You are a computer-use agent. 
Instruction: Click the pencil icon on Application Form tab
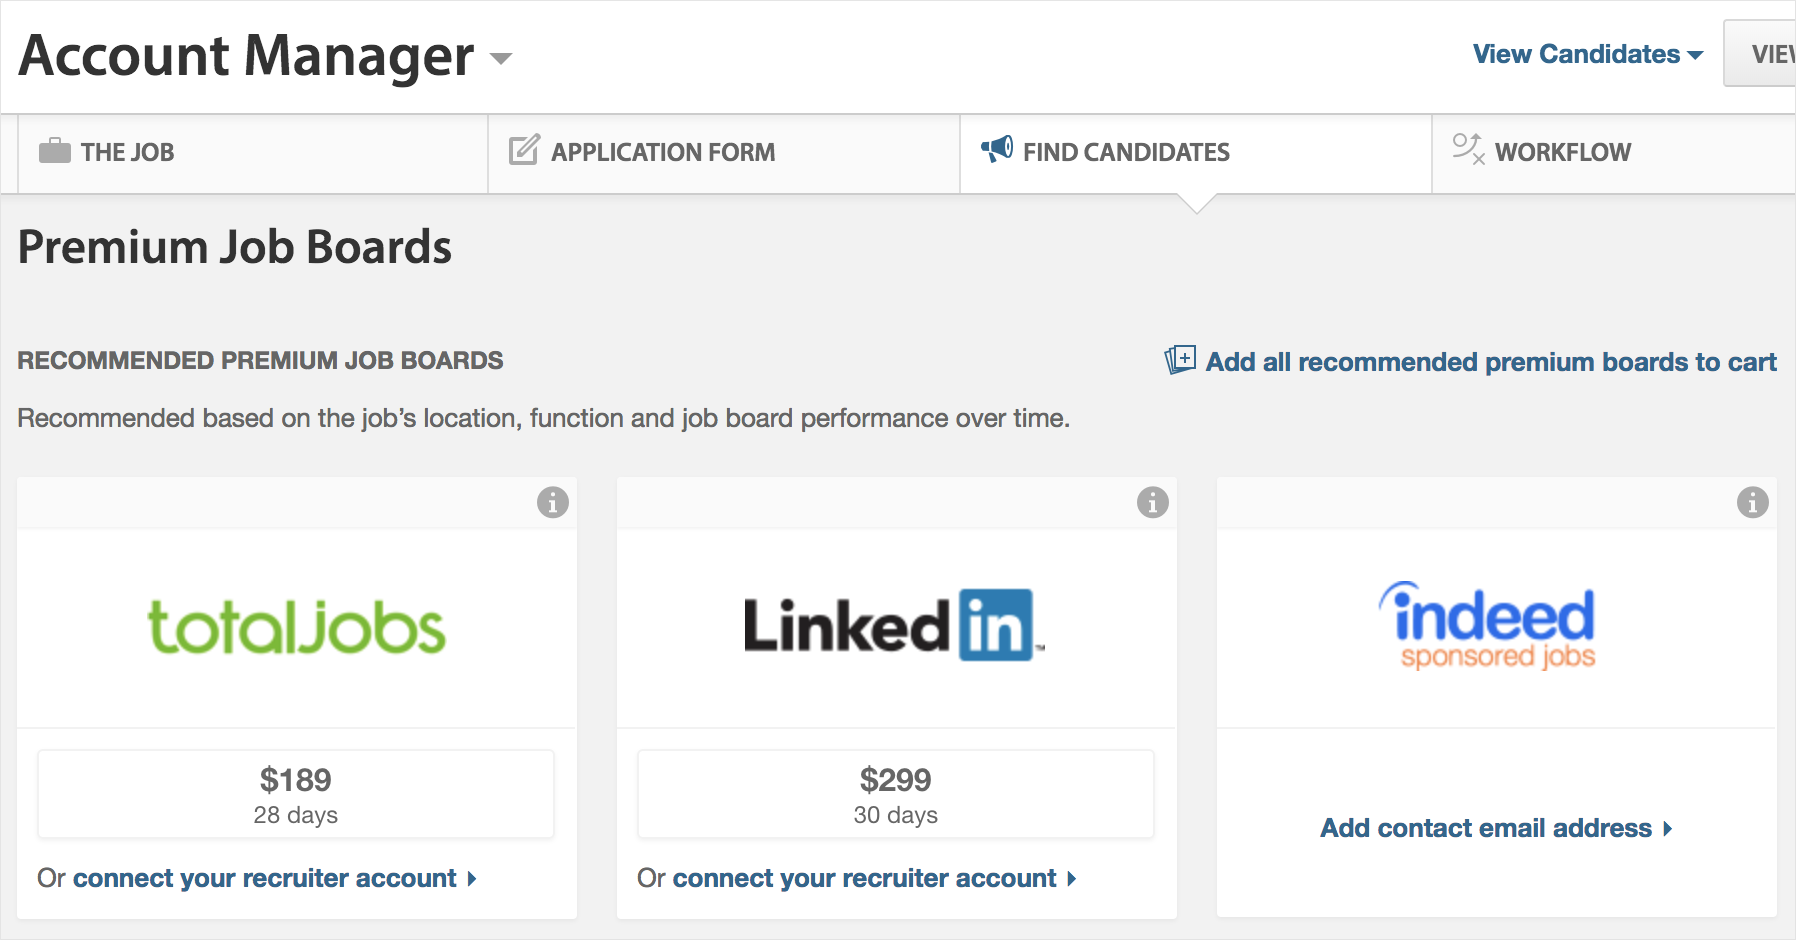point(525,150)
